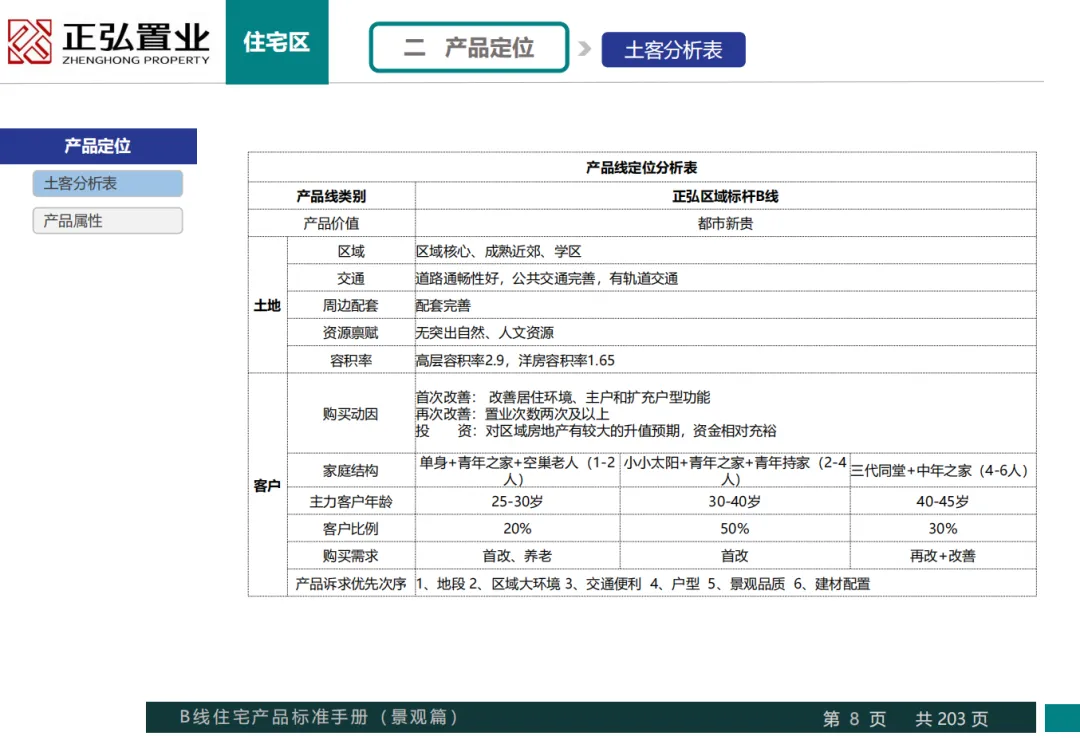1080x748 pixels.
Task: Click the 产品线定位分析表 table title
Action: click(641, 167)
